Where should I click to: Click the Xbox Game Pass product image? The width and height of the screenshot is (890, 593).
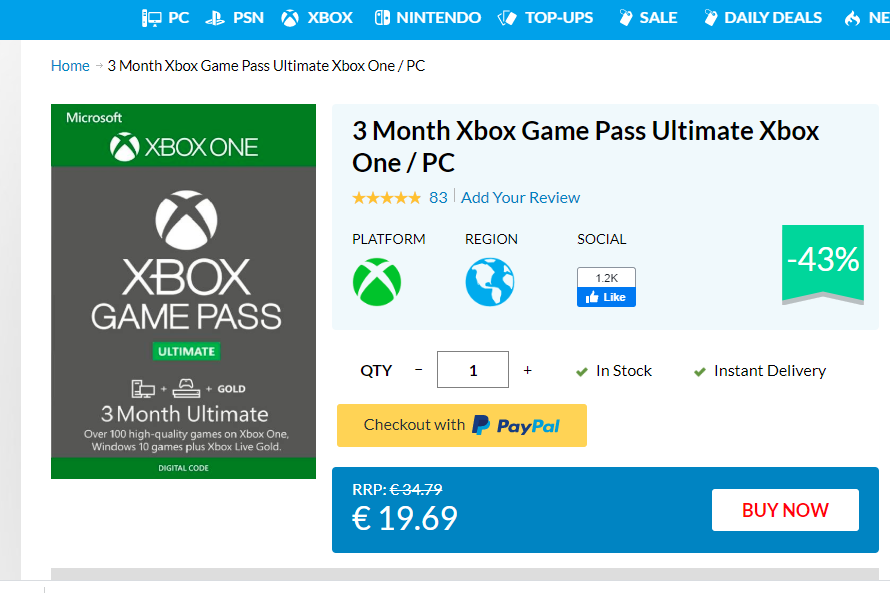pos(183,291)
